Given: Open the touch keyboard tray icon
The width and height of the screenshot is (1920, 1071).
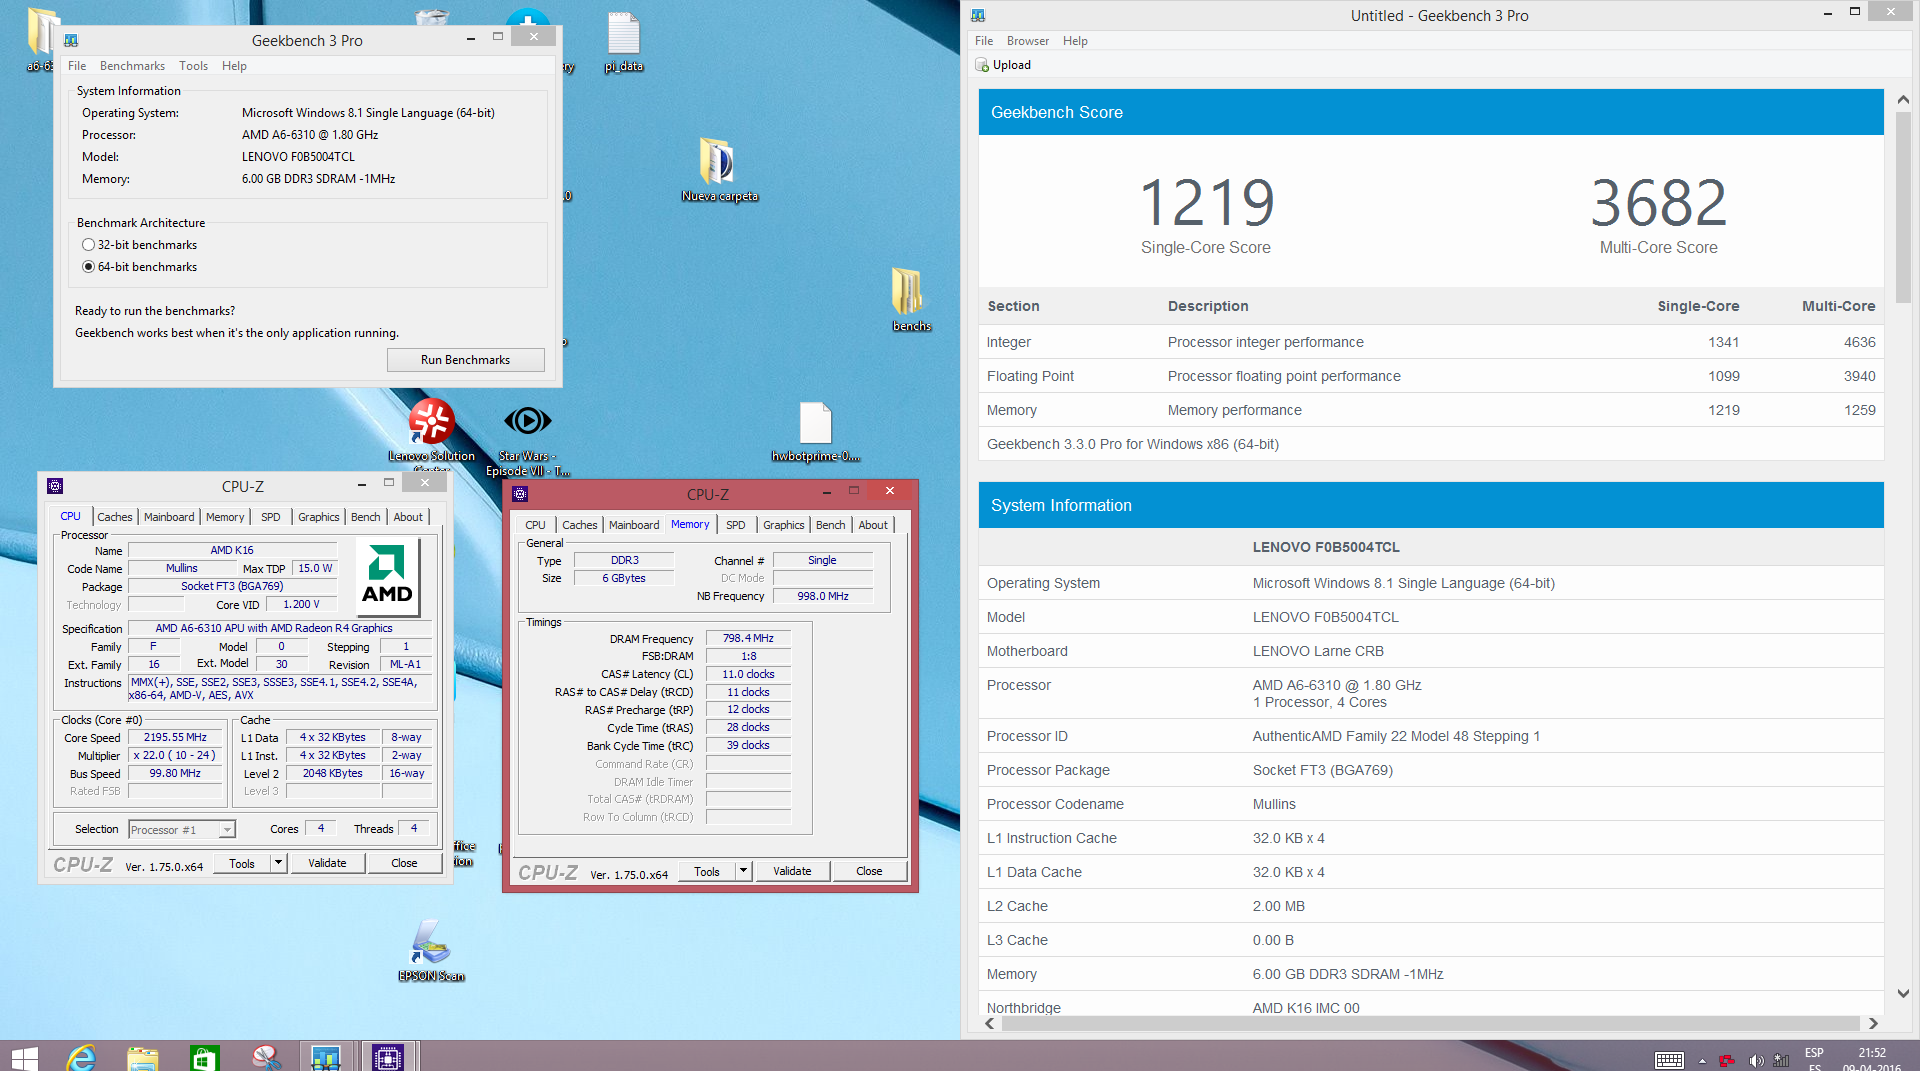Looking at the screenshot, I should 1669,1060.
